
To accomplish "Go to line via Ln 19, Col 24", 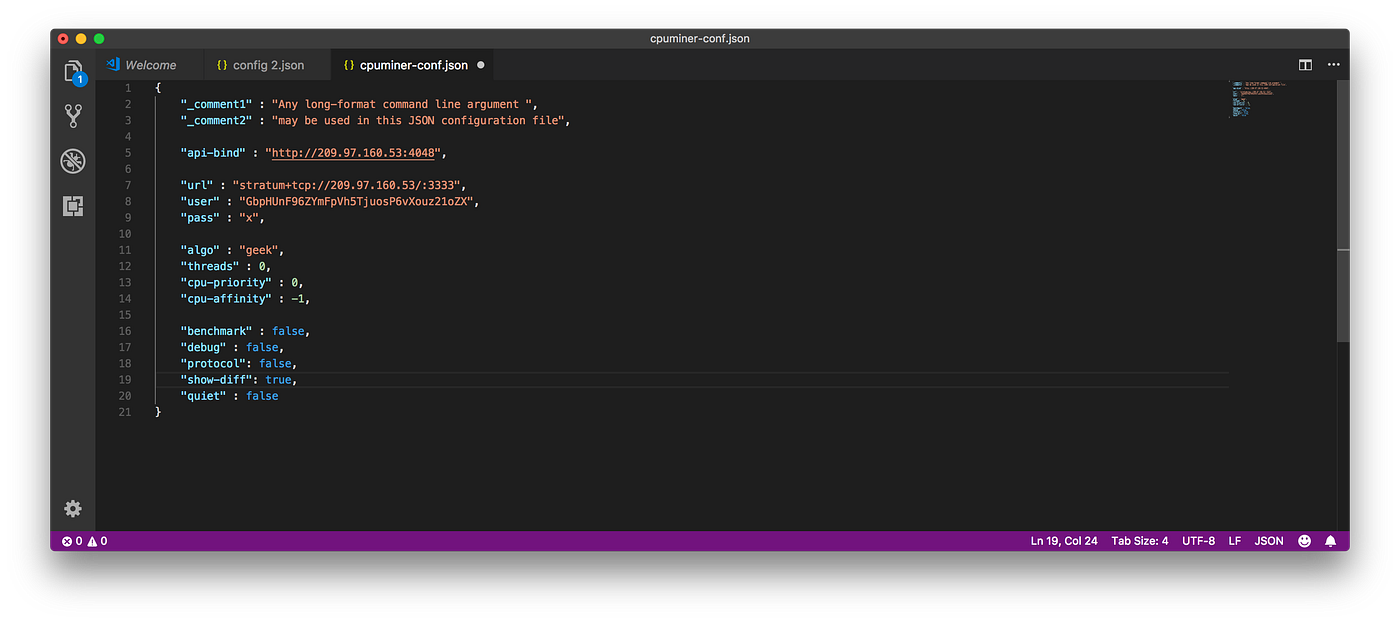I will pos(1064,541).
